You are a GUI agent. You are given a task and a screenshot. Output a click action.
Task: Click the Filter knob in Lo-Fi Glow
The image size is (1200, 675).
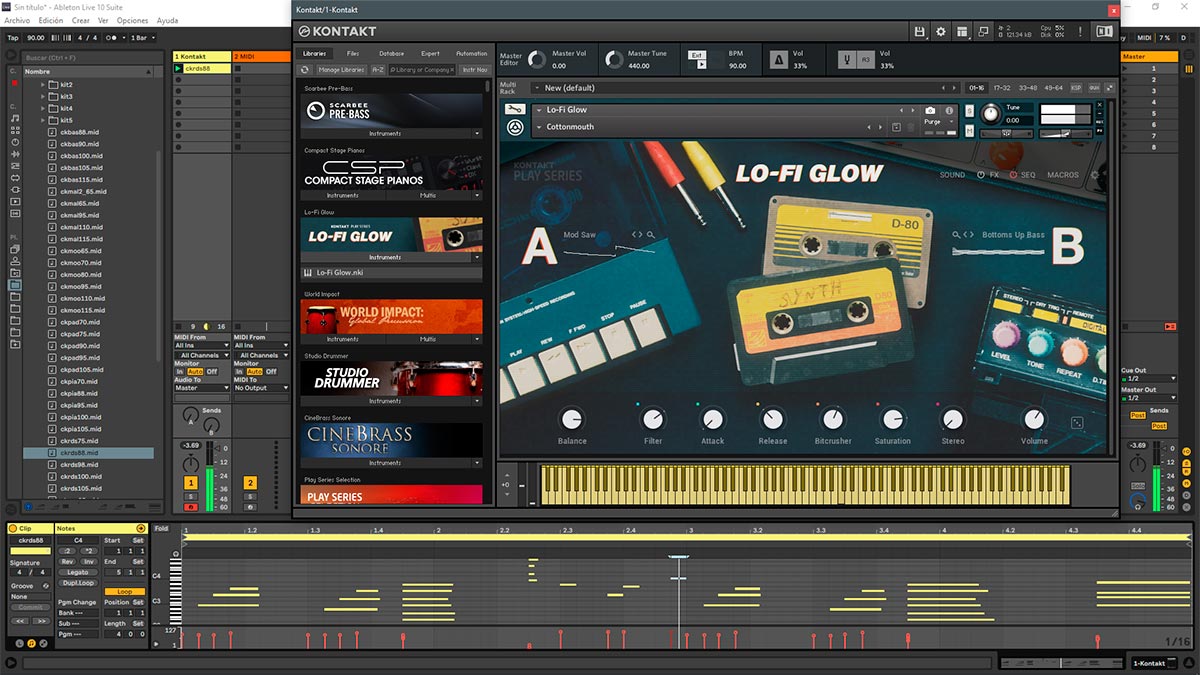(x=652, y=418)
